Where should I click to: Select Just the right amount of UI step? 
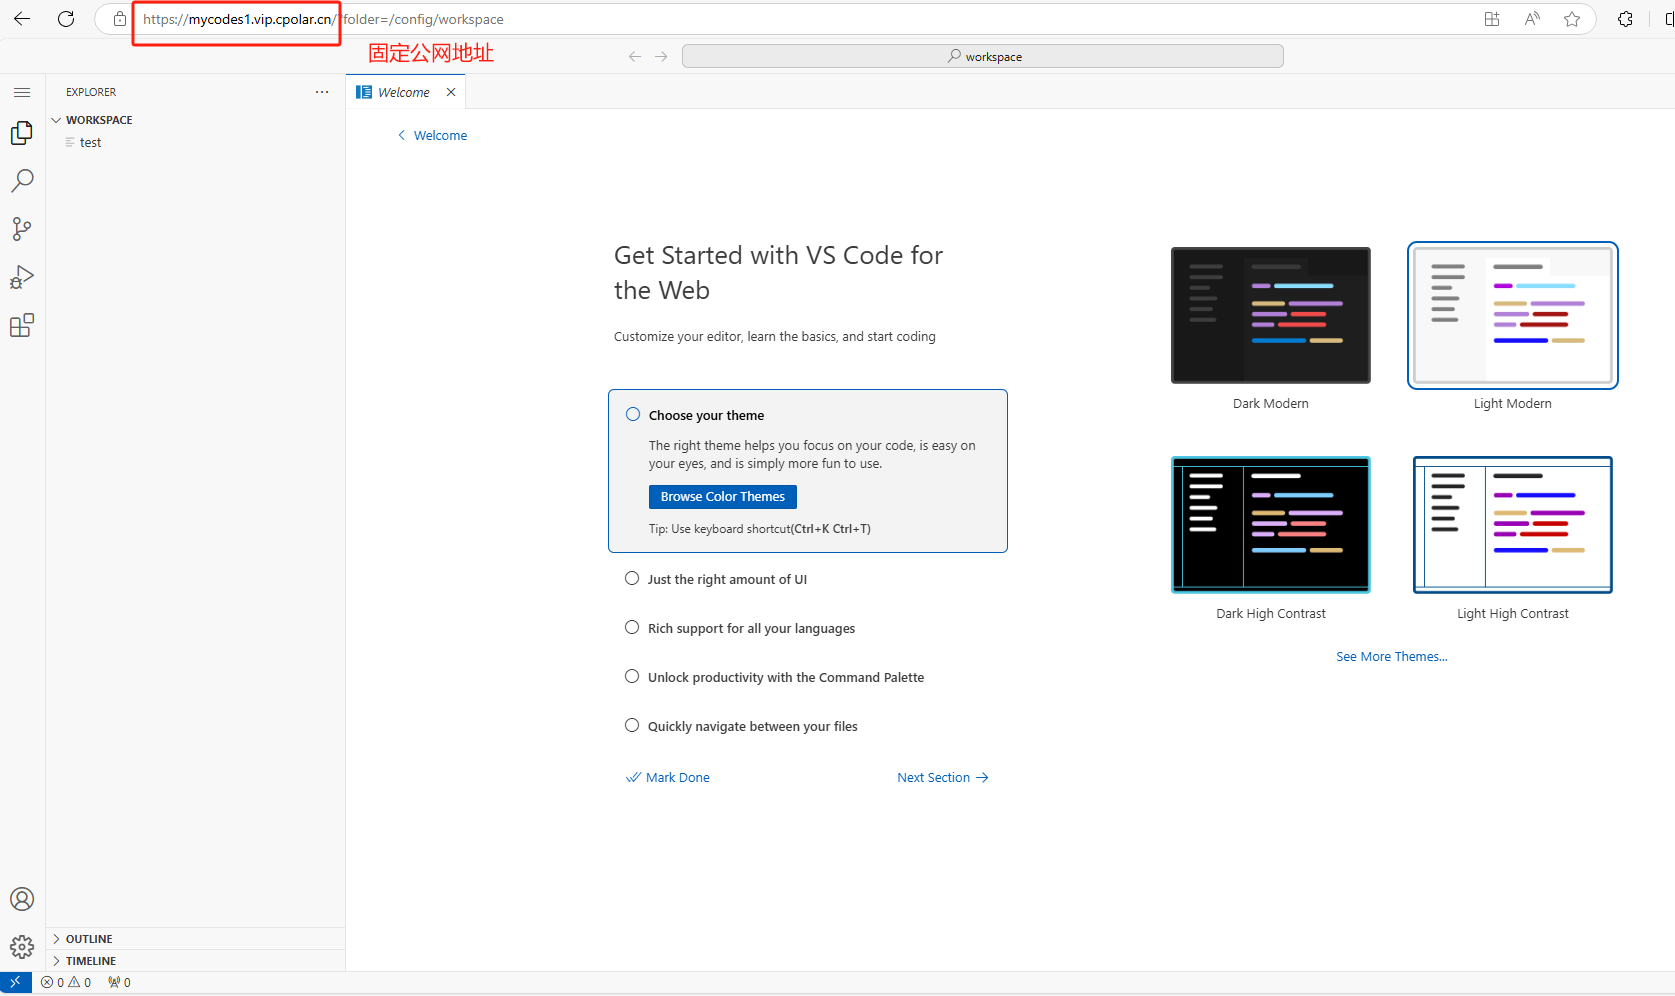pos(726,579)
